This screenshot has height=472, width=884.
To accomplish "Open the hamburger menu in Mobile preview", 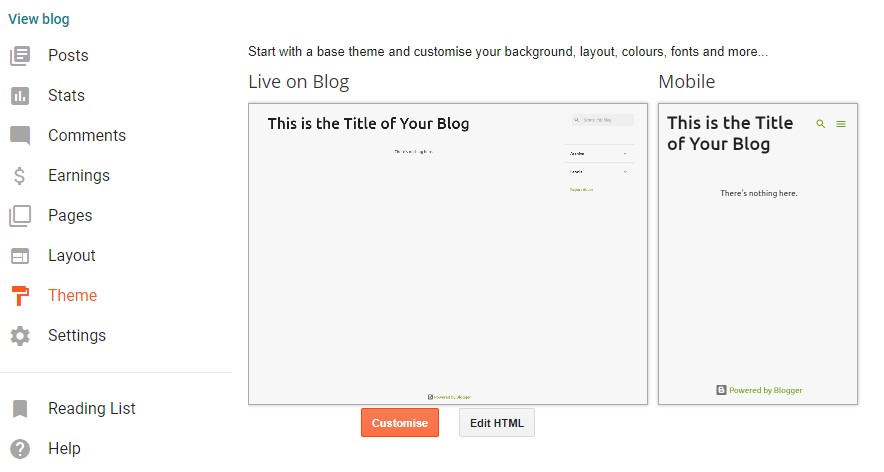I will tap(841, 124).
